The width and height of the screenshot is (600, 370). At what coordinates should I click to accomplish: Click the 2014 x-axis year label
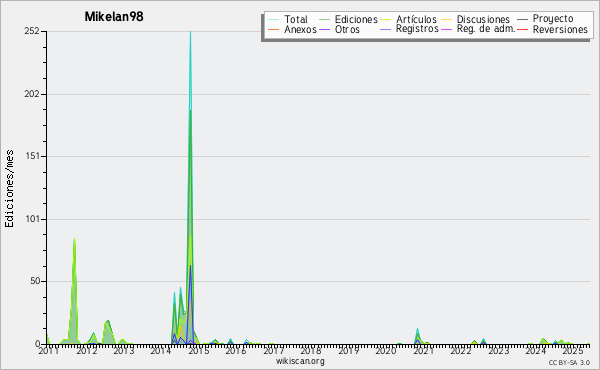[x=161, y=350]
